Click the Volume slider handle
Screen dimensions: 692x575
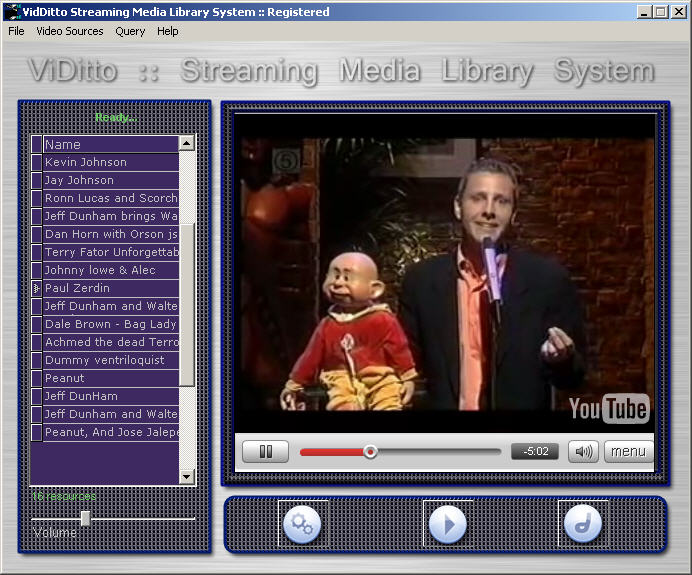(x=86, y=519)
